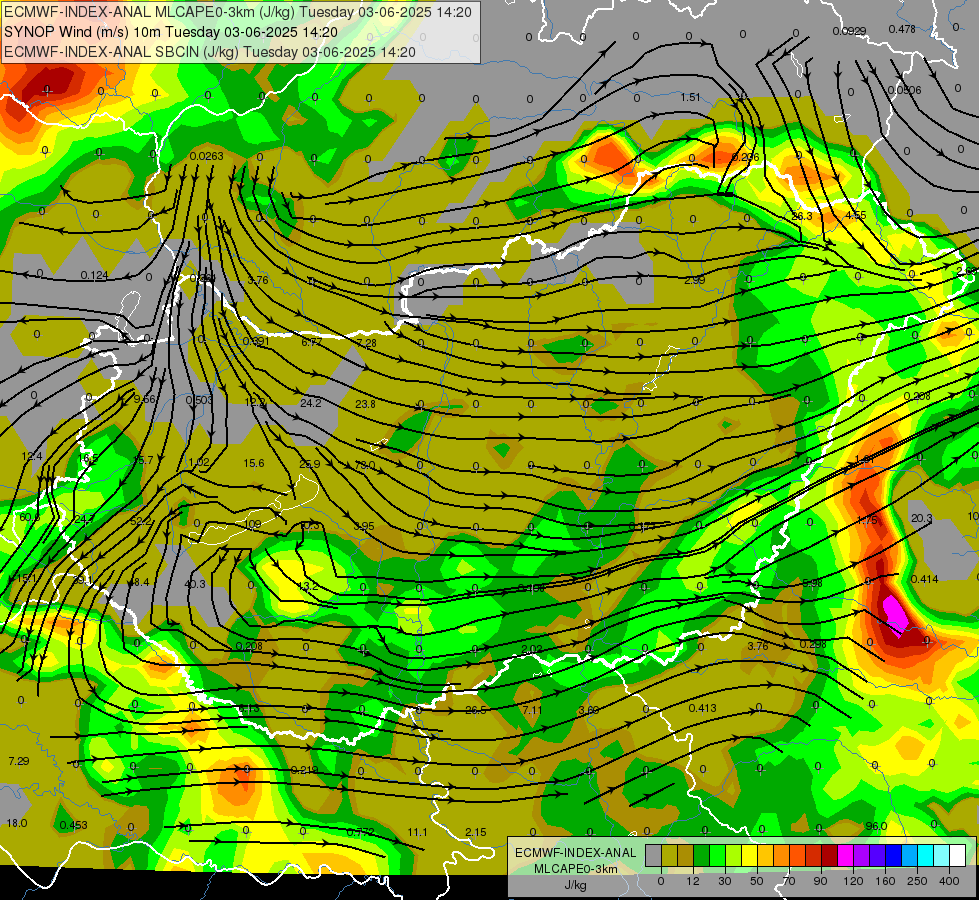Click the map value 5.98
Image resolution: width=979 pixels, height=900 pixels.
812,583
